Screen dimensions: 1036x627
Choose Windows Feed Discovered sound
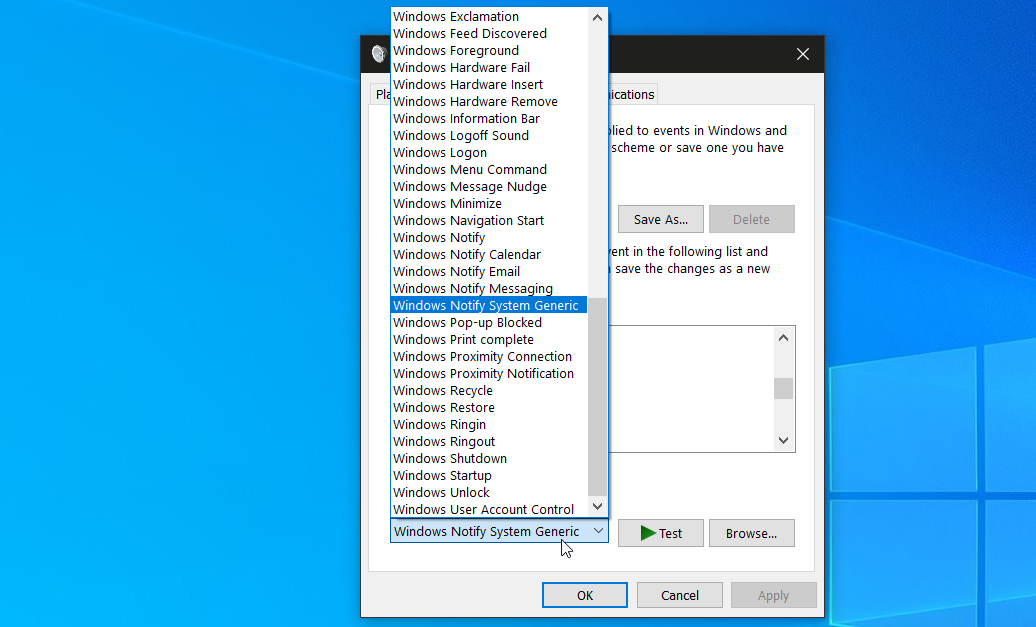point(489,34)
